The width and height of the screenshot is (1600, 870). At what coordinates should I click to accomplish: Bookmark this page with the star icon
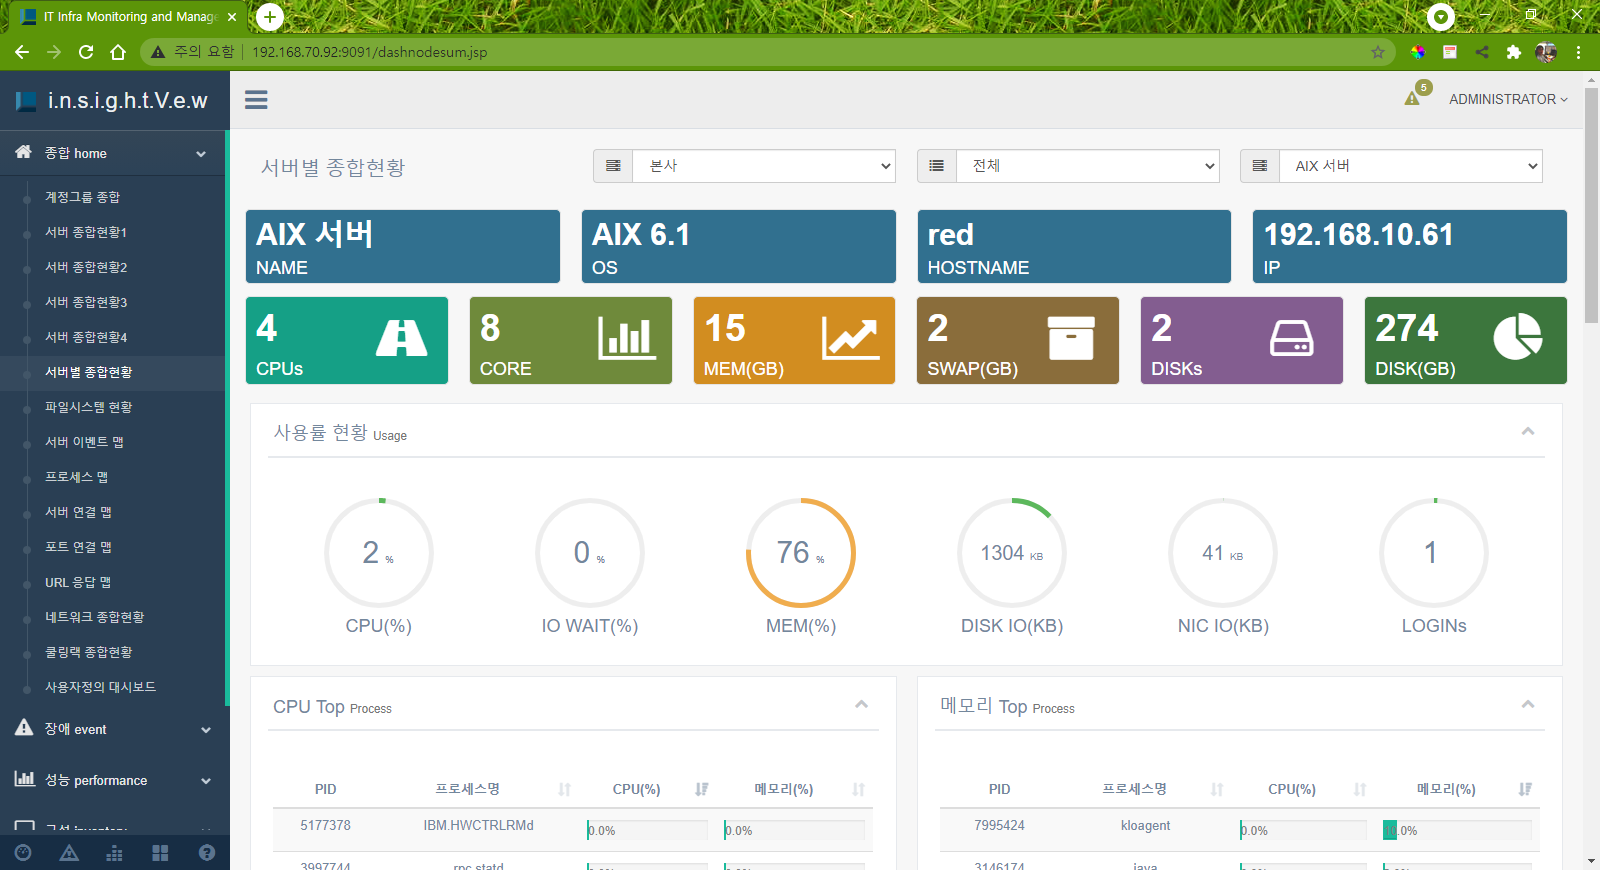pyautogui.click(x=1378, y=52)
